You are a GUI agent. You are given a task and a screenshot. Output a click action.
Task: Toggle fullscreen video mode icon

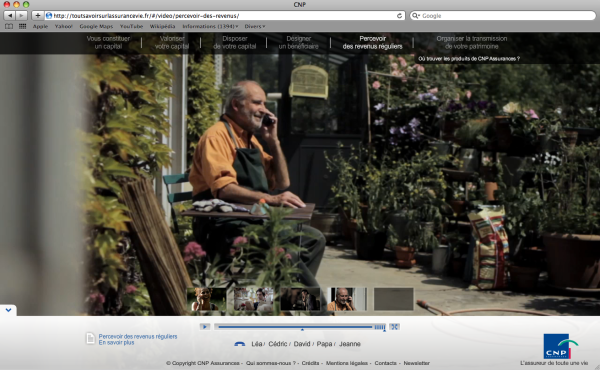click(395, 327)
